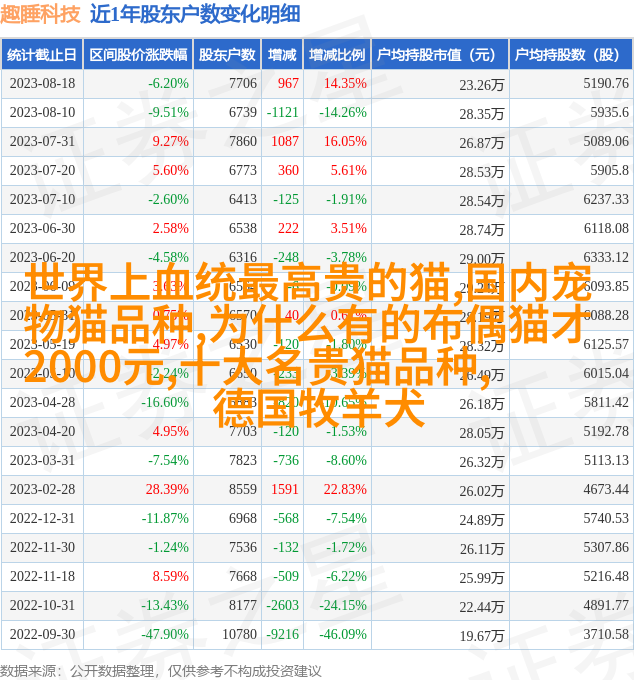634x680 pixels.
Task: Click the date cell 2023-04-28
Action: [x=42, y=402]
